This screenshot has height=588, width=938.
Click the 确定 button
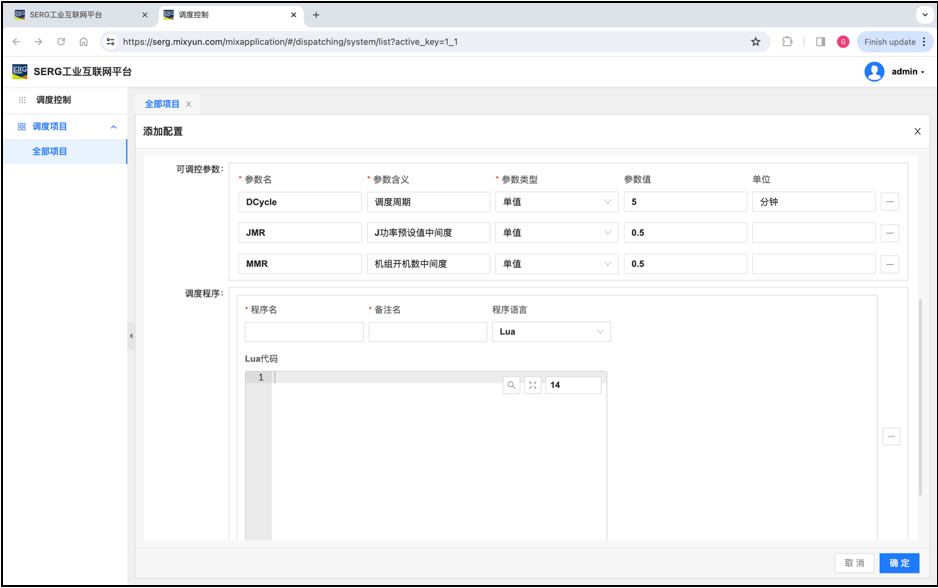(899, 563)
